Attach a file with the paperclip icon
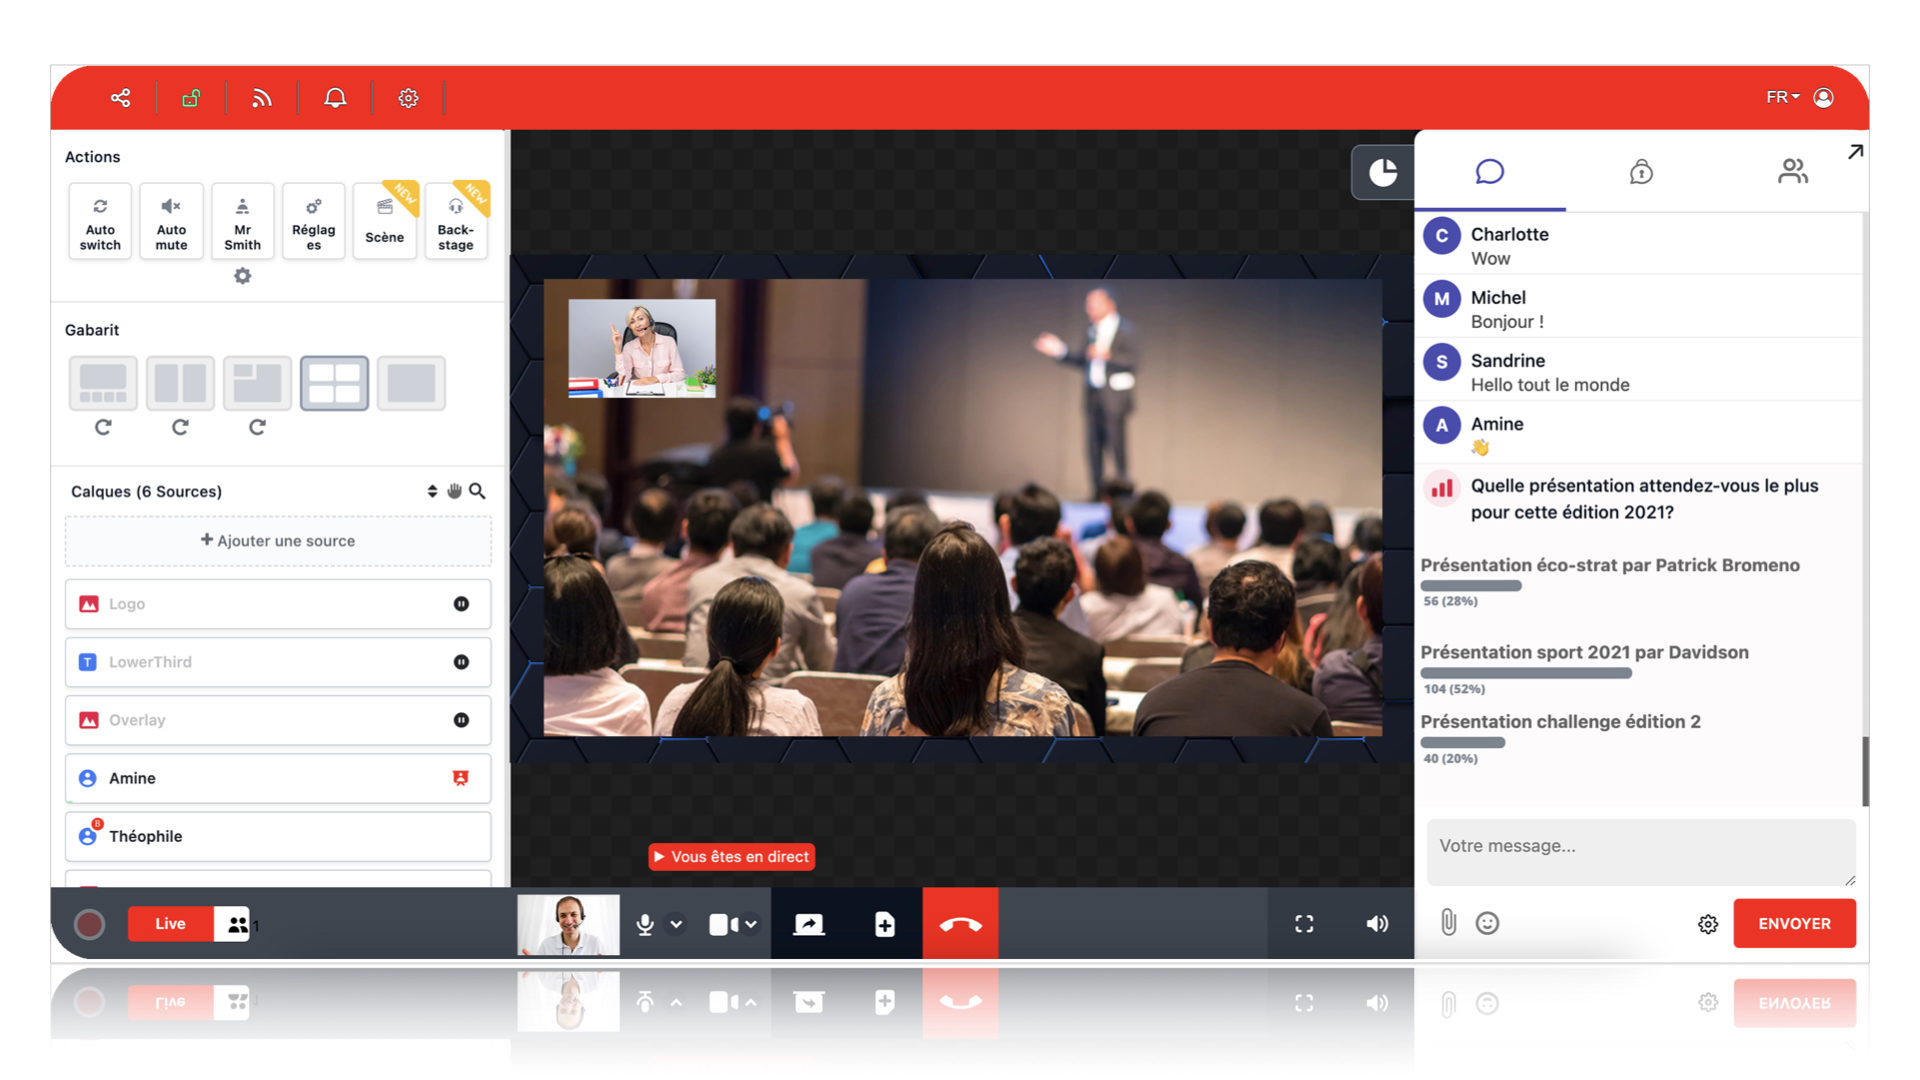 [1448, 922]
